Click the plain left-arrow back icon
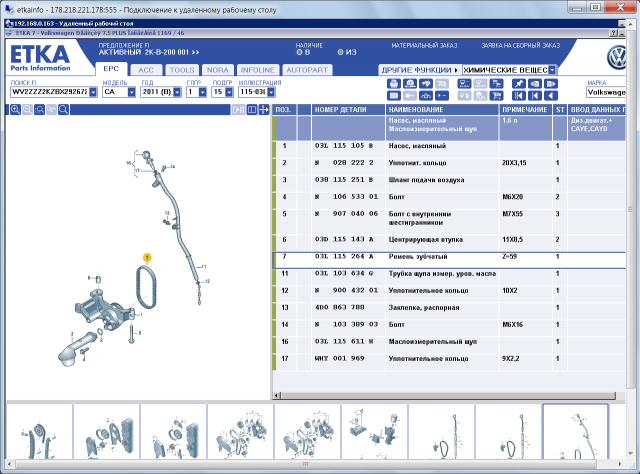 pos(551,96)
